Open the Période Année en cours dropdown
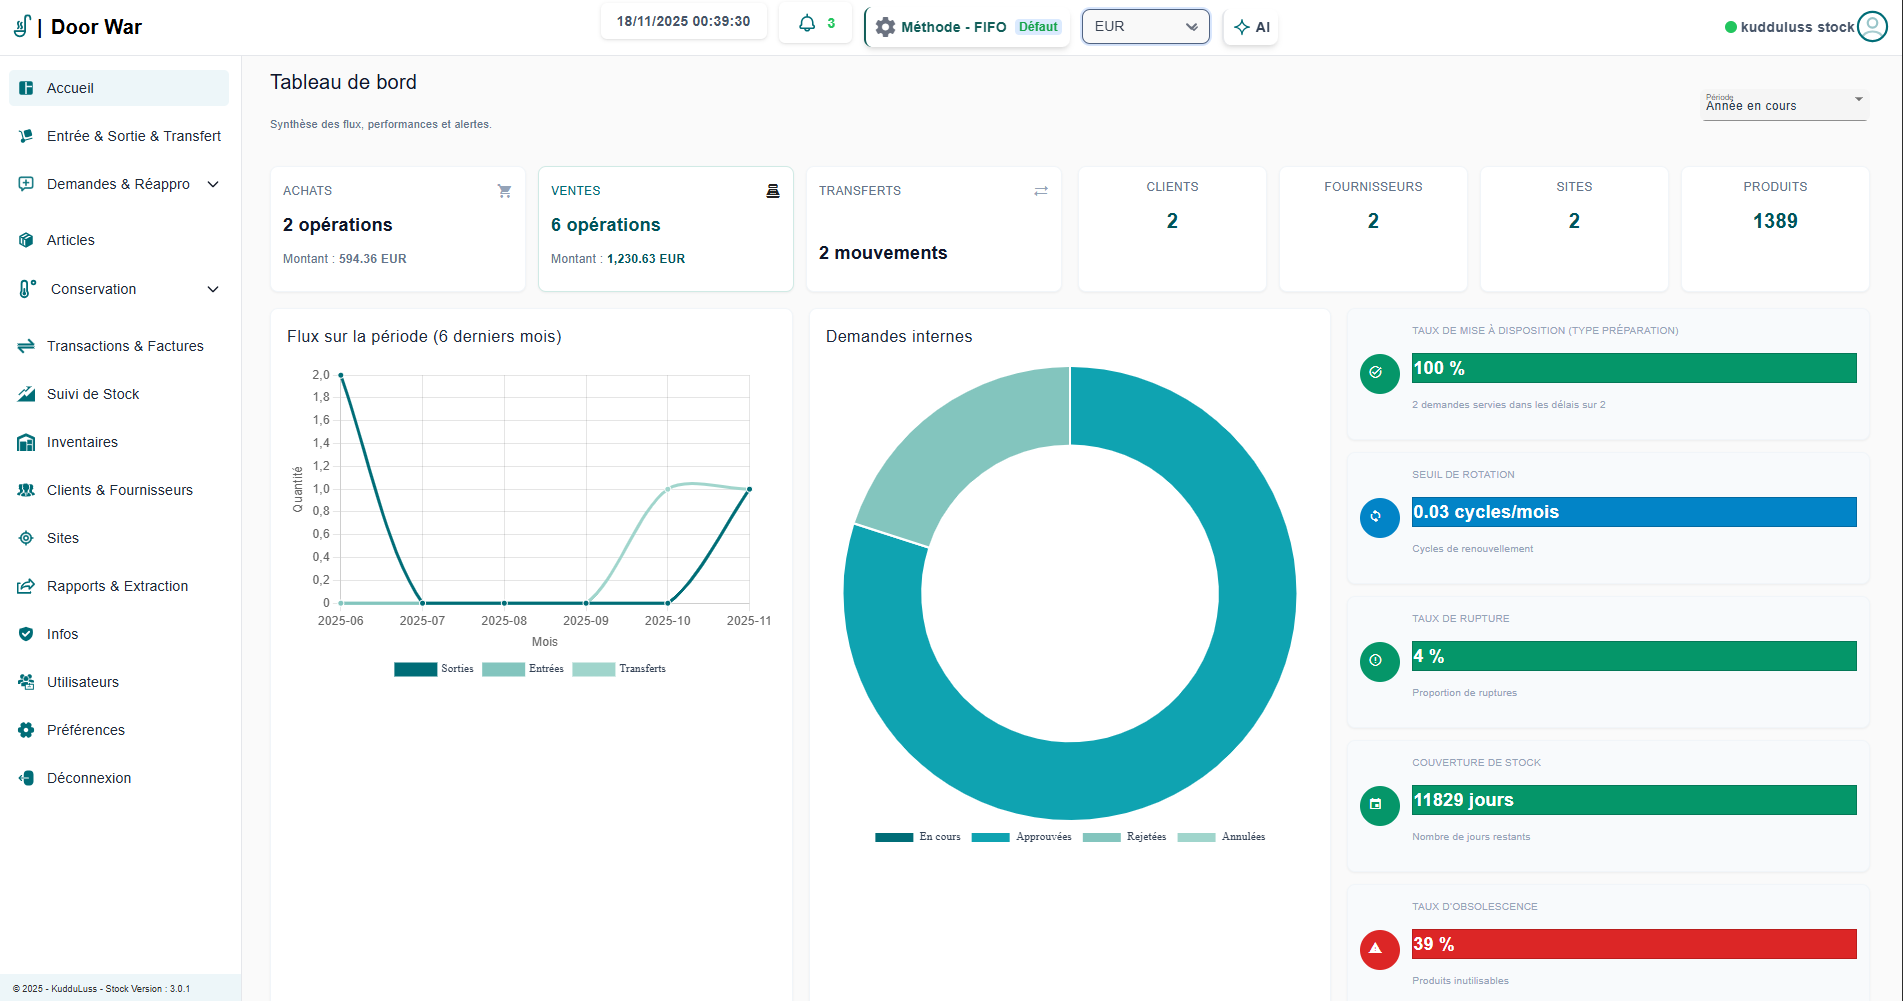The width and height of the screenshot is (1903, 1001). 1784,105
